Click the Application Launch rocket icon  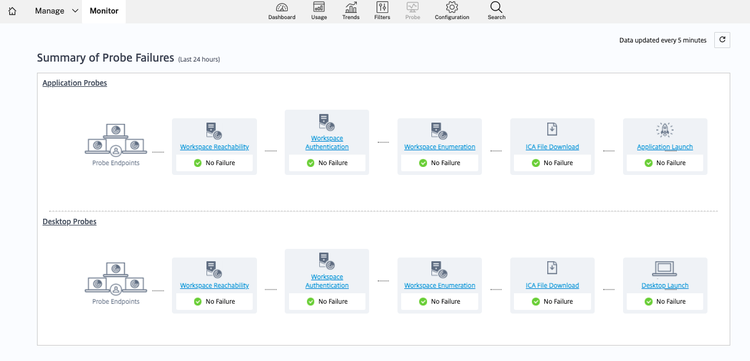click(x=664, y=130)
